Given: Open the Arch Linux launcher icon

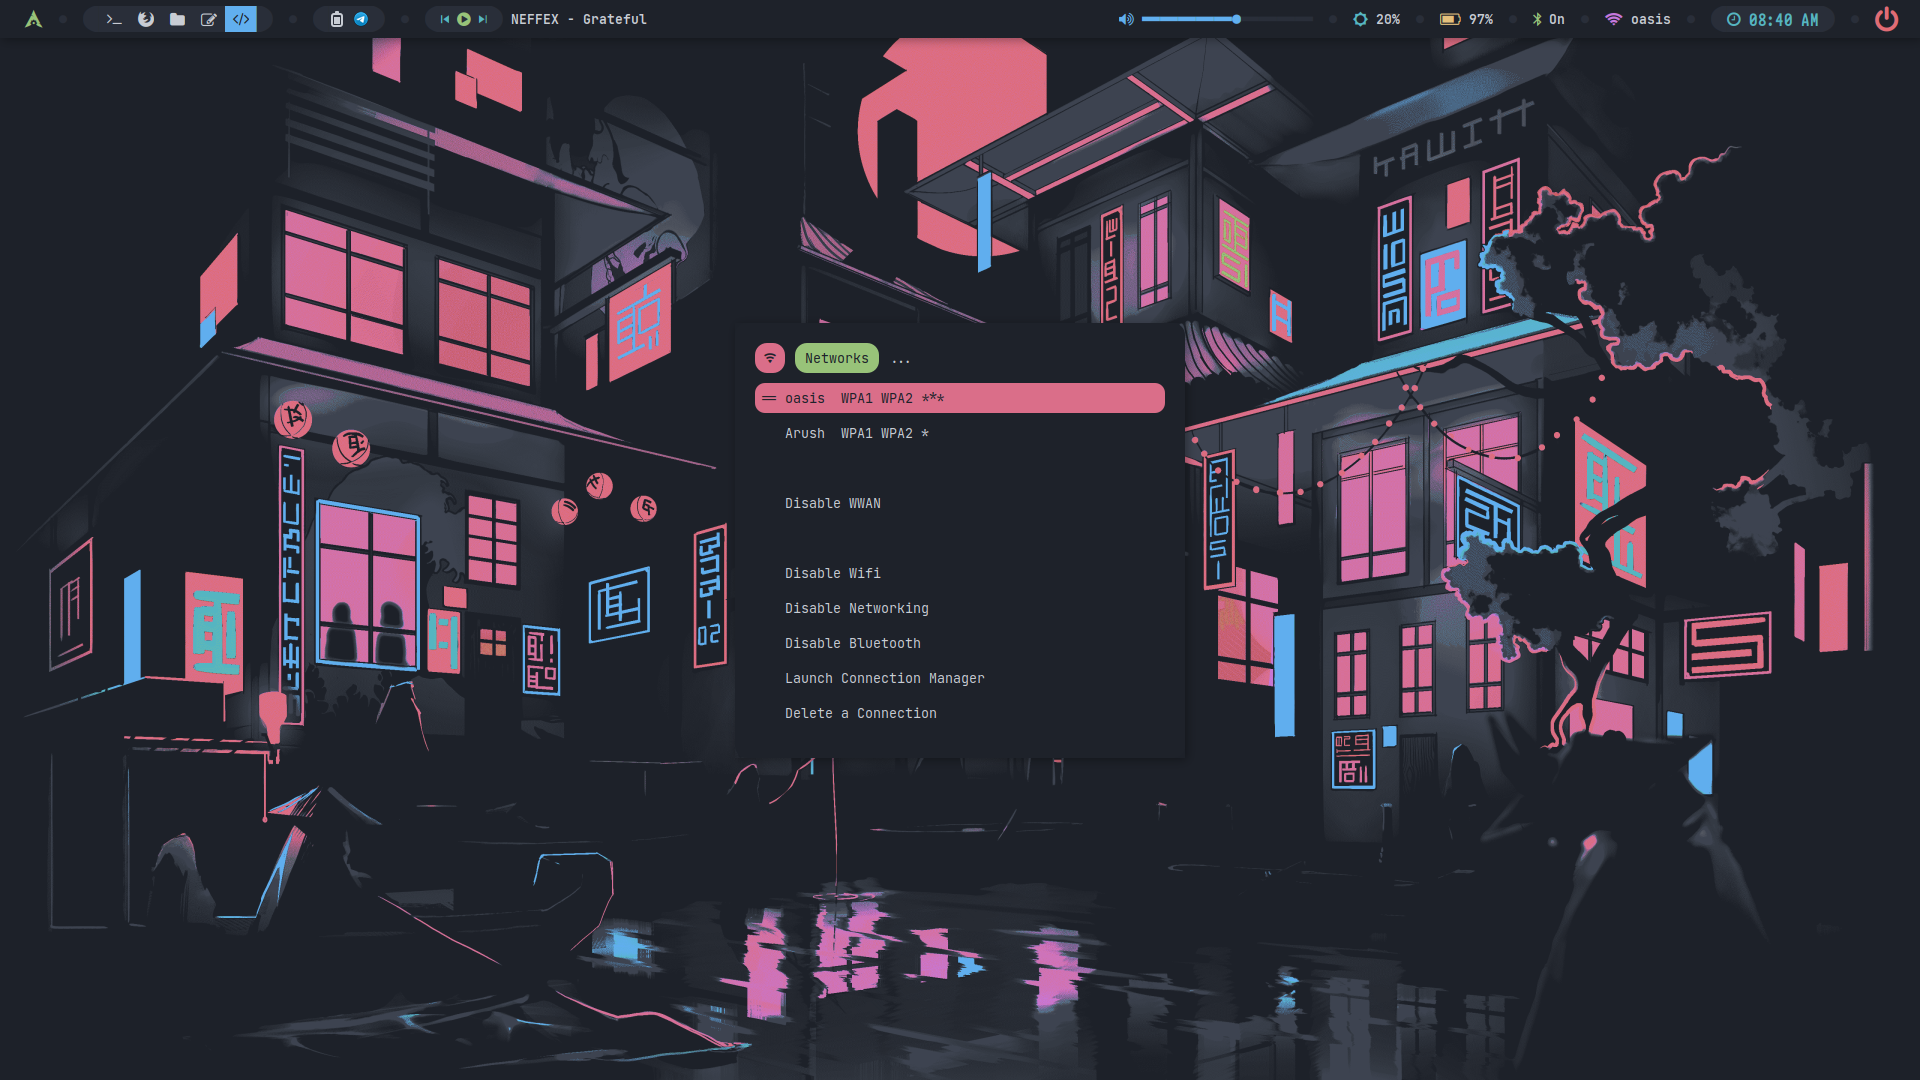Looking at the screenshot, I should [x=33, y=19].
